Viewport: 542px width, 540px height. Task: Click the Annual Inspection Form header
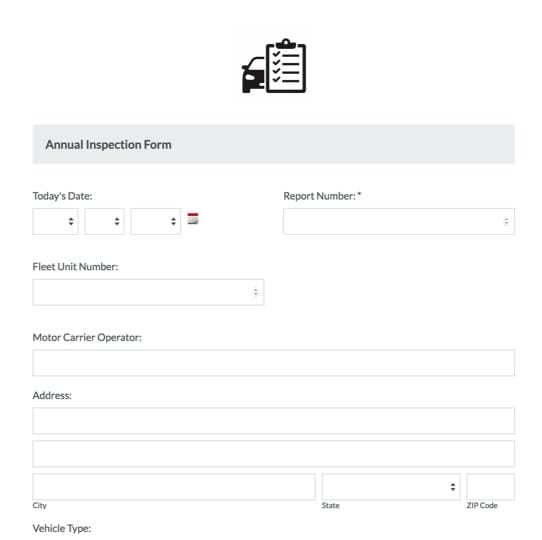click(x=108, y=145)
